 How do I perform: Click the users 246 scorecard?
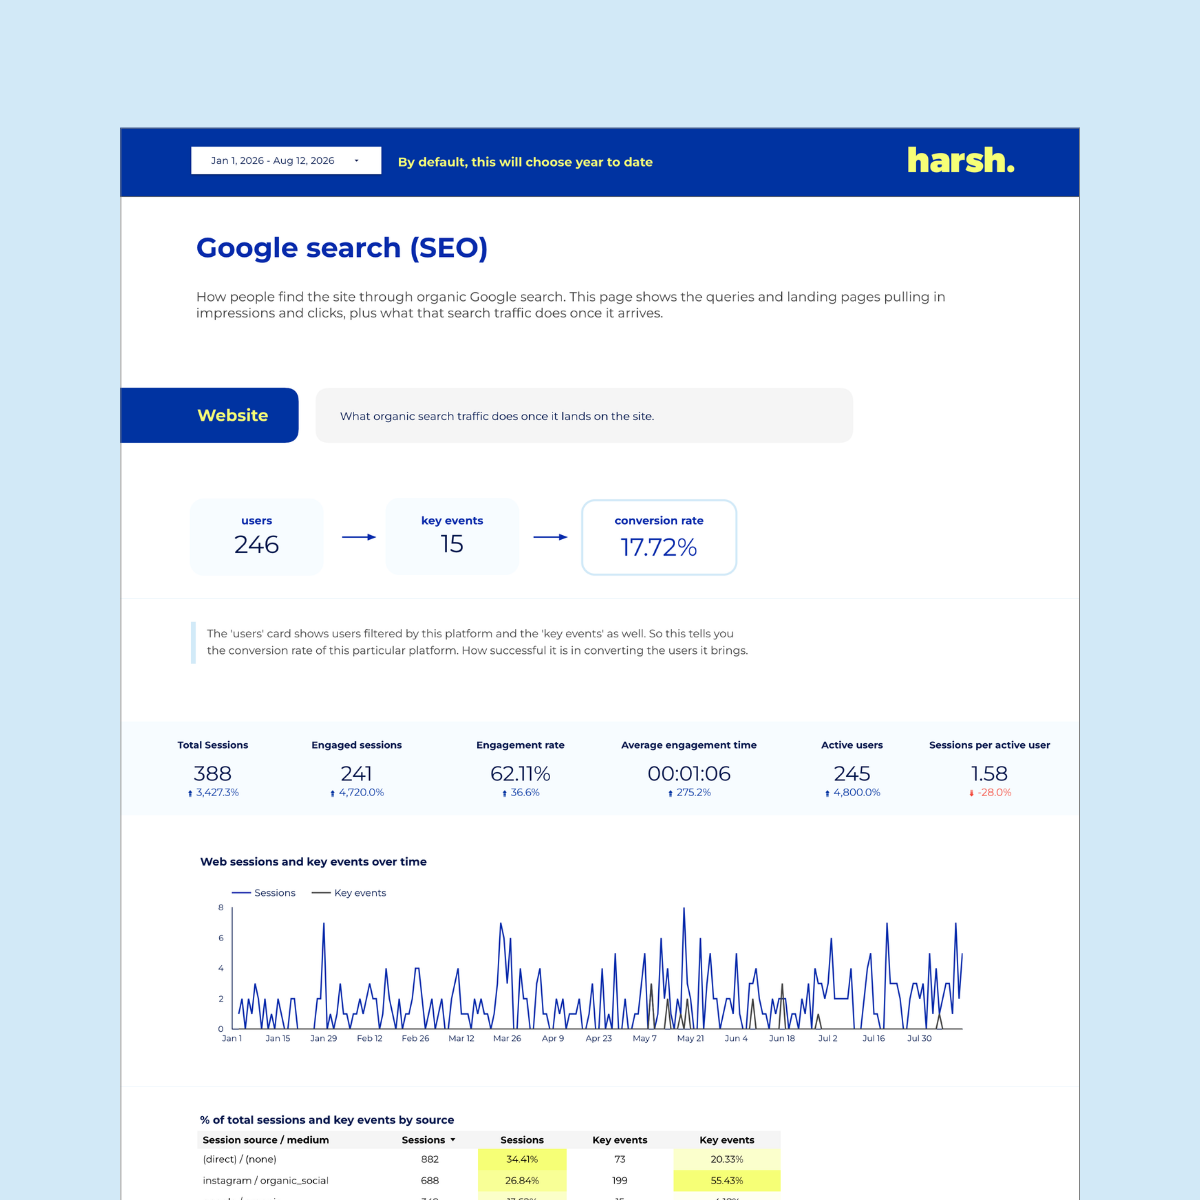click(x=257, y=537)
